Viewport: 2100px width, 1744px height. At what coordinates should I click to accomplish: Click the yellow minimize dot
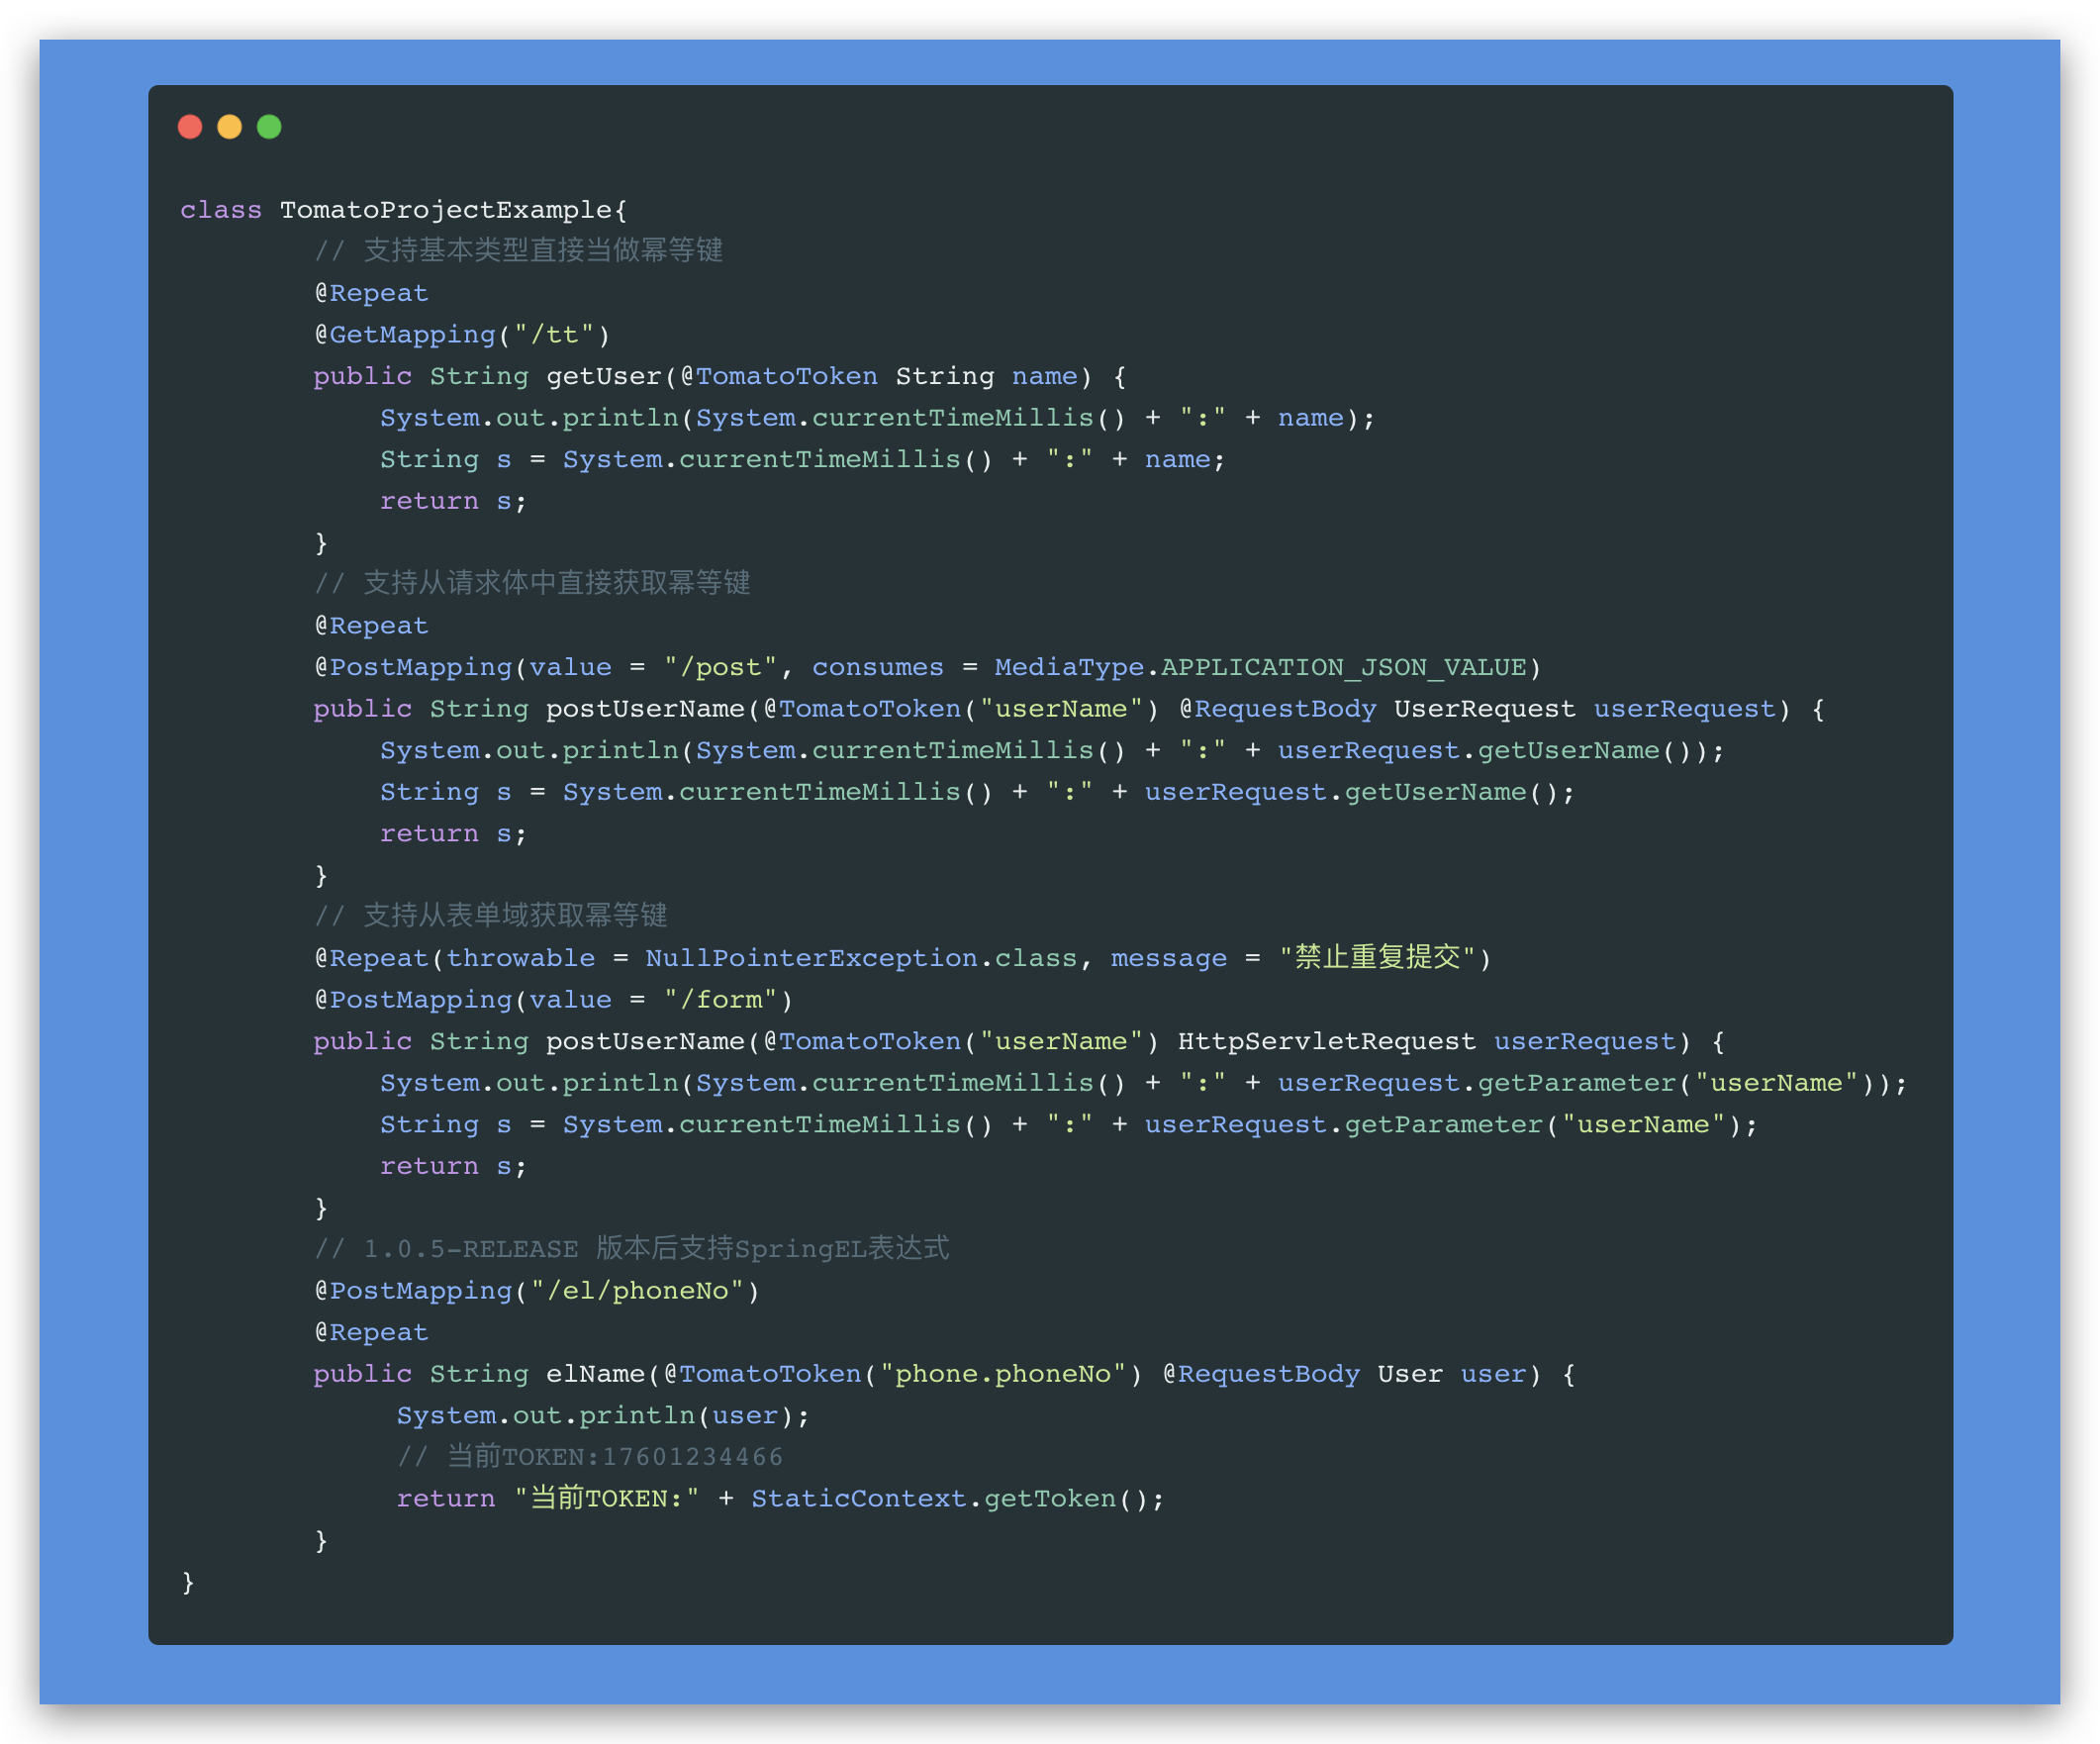[x=229, y=127]
